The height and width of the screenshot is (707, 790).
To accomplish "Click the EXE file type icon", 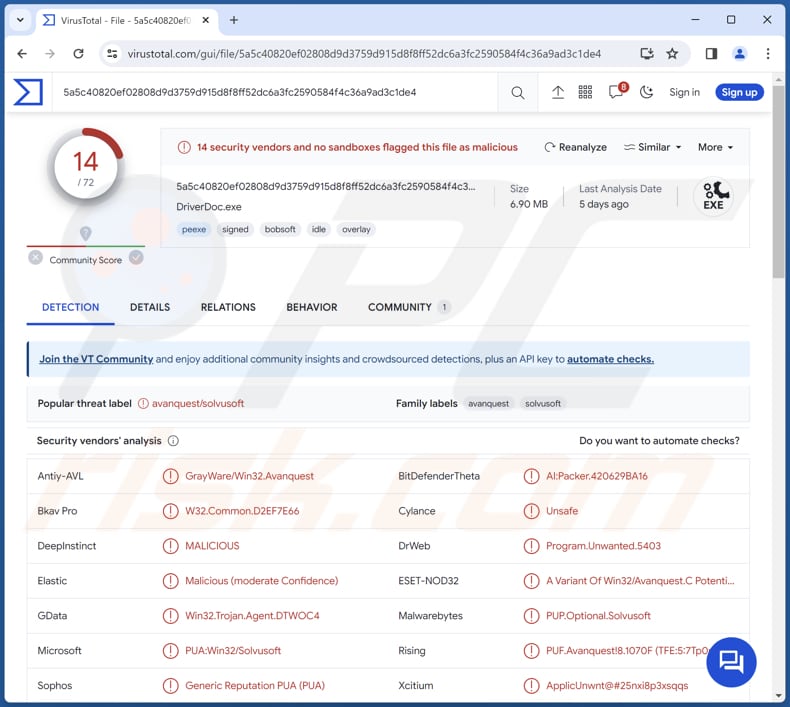I will (x=713, y=196).
